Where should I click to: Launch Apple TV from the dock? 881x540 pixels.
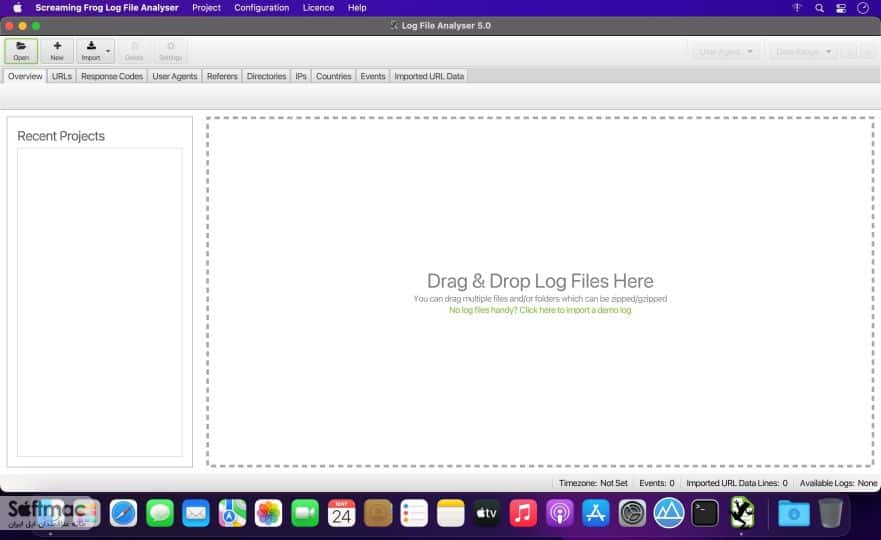(x=487, y=513)
